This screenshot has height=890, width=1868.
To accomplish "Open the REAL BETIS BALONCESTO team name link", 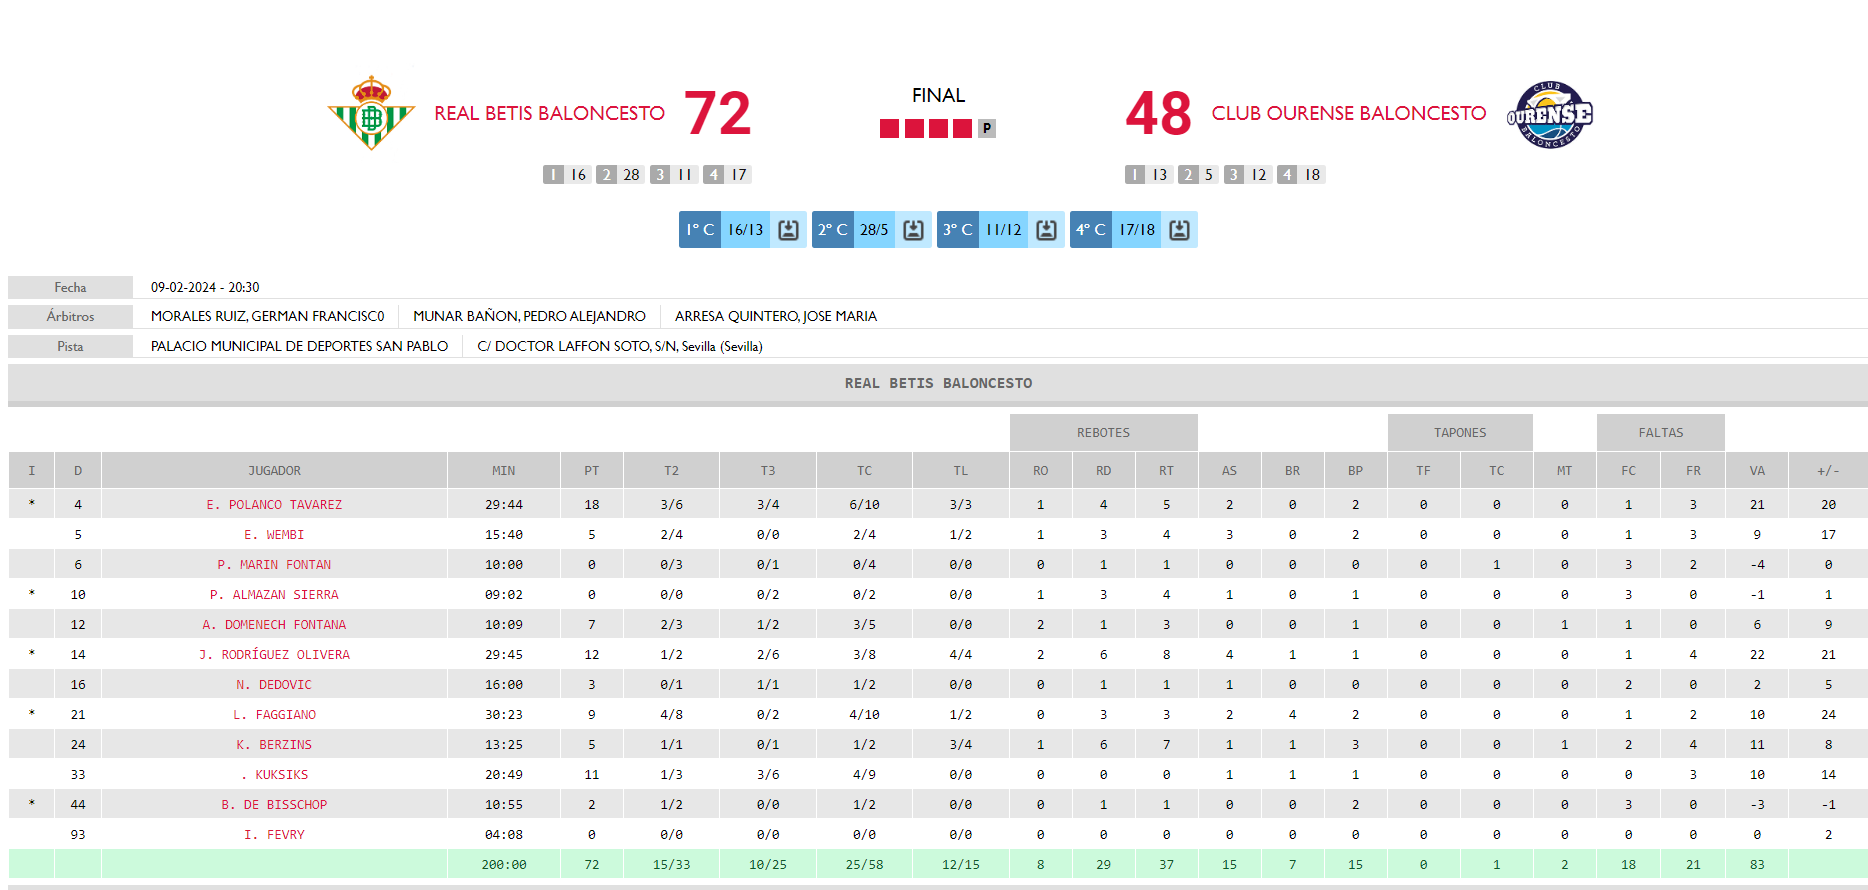I will (x=549, y=113).
